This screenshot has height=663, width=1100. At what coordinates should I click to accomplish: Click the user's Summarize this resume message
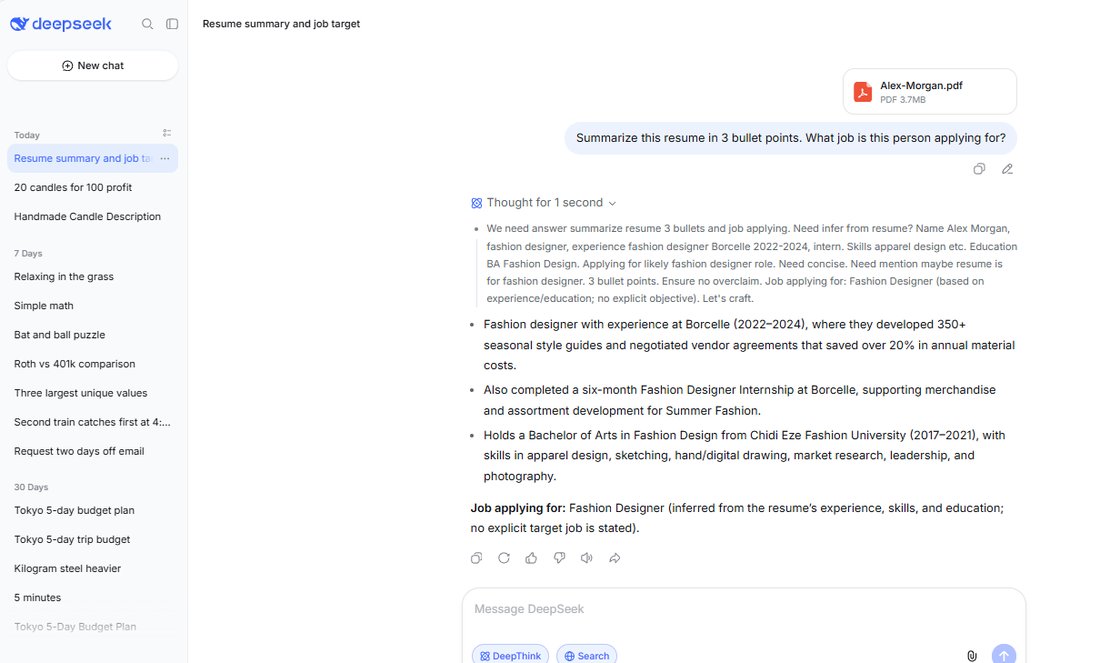(x=791, y=138)
